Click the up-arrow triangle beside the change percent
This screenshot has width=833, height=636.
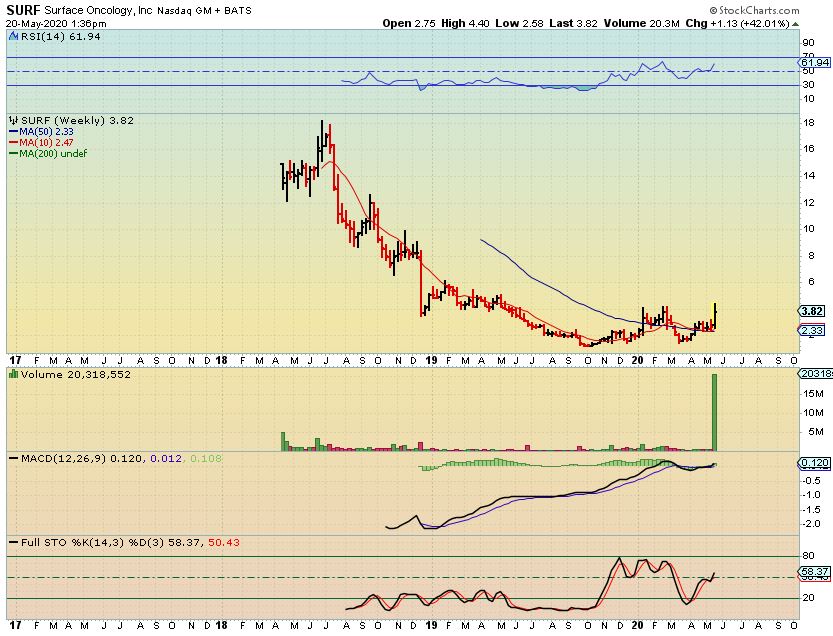point(795,24)
